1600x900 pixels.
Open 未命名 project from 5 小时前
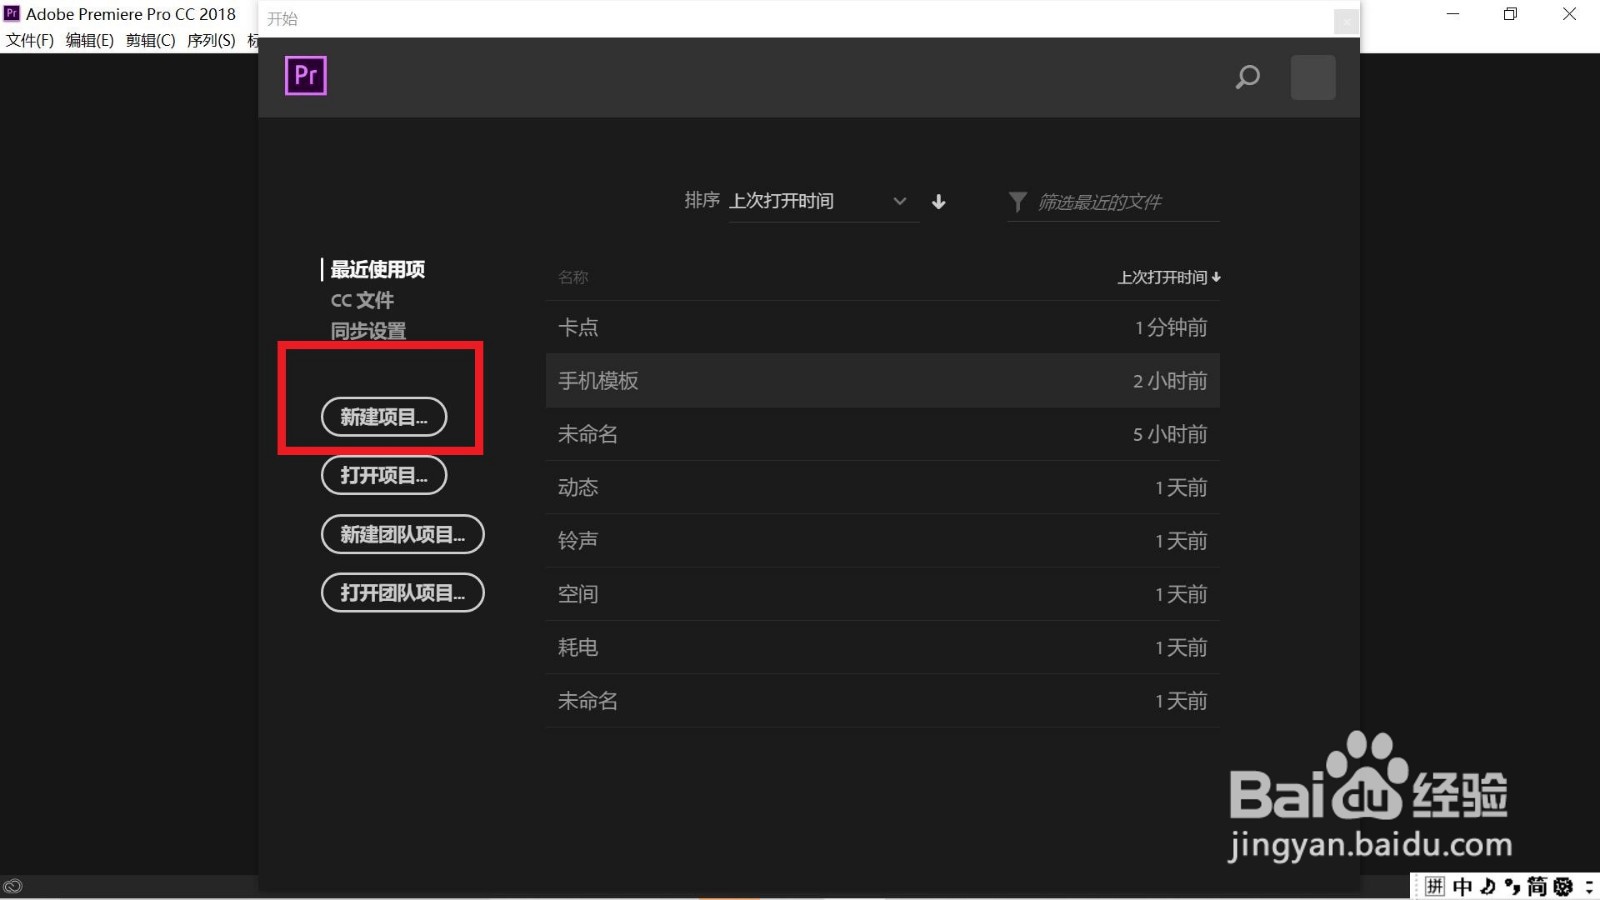click(883, 434)
